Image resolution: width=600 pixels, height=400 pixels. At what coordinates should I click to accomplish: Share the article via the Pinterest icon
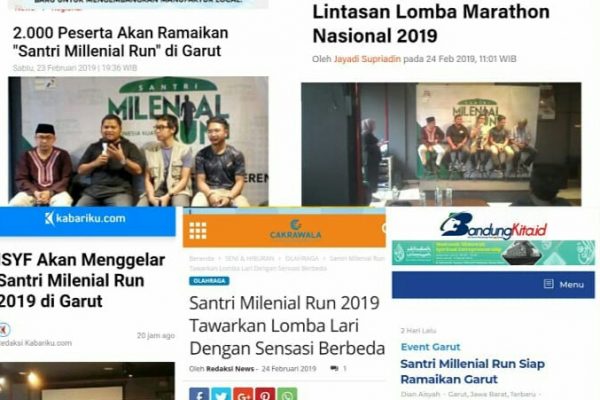click(265, 394)
